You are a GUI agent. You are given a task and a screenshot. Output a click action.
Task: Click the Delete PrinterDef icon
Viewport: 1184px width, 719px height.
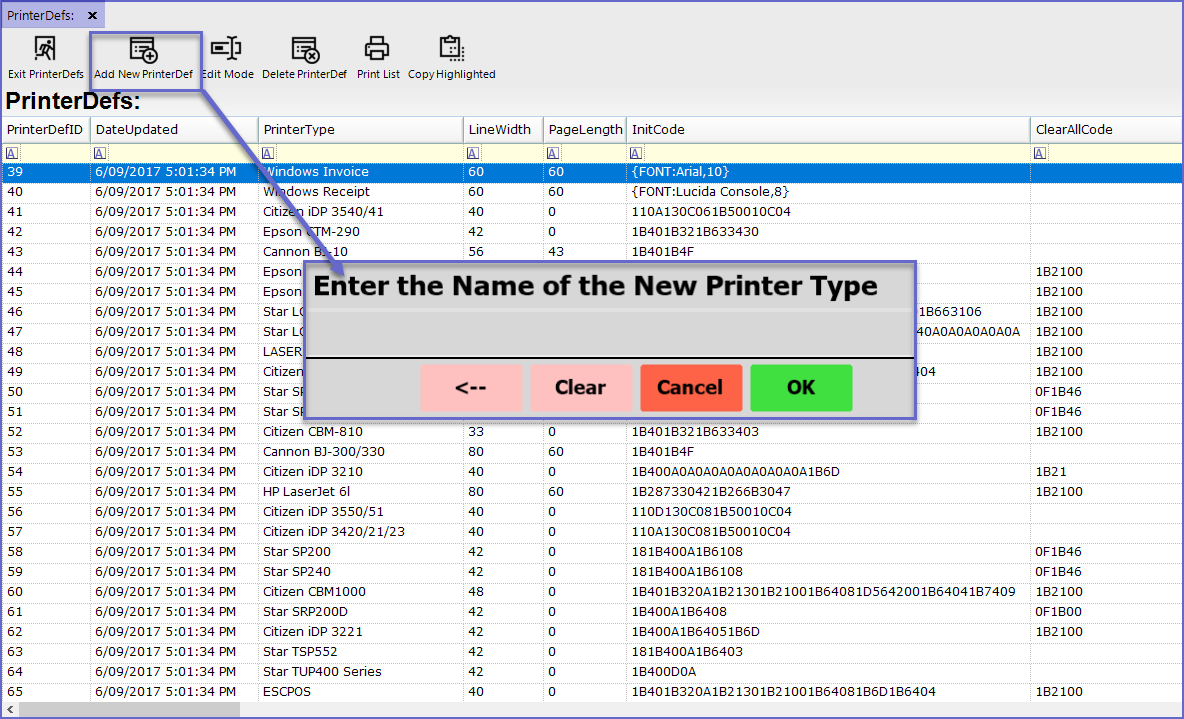click(x=304, y=49)
